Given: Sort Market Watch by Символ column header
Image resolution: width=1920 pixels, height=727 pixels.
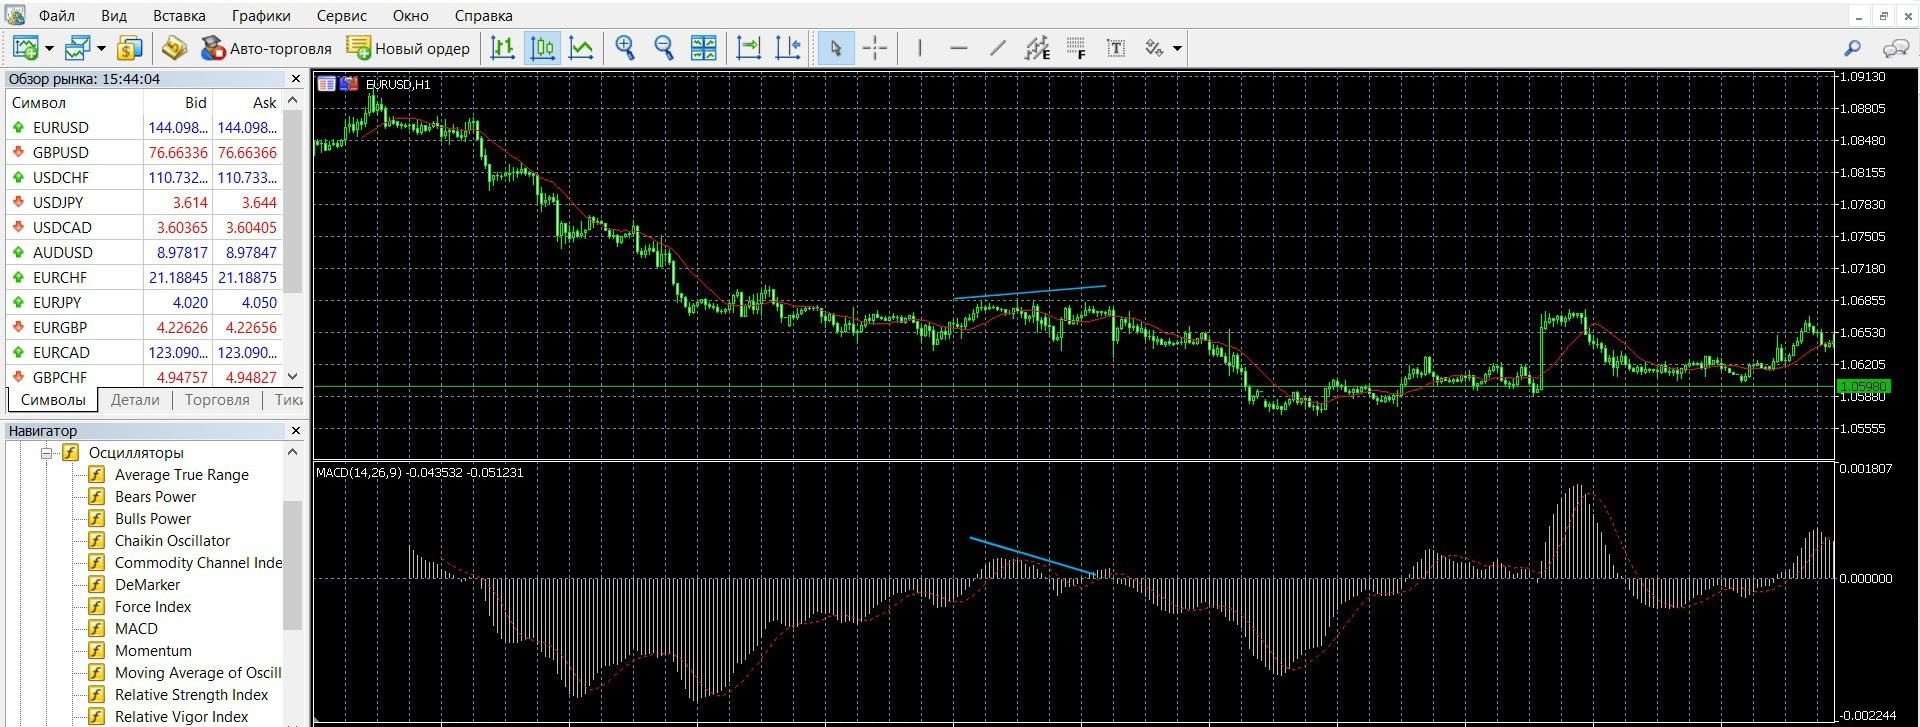Looking at the screenshot, I should point(75,102).
